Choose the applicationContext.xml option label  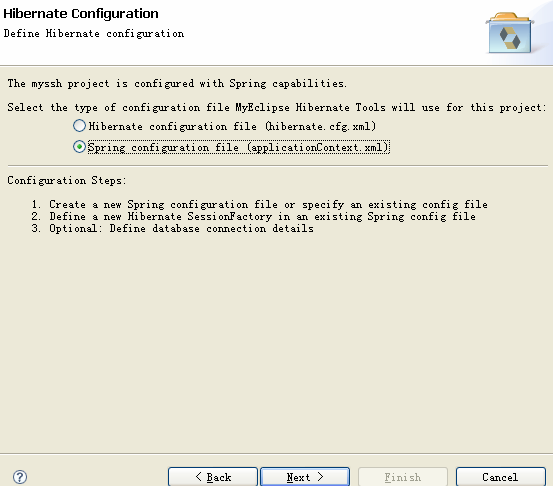pyautogui.click(x=239, y=147)
